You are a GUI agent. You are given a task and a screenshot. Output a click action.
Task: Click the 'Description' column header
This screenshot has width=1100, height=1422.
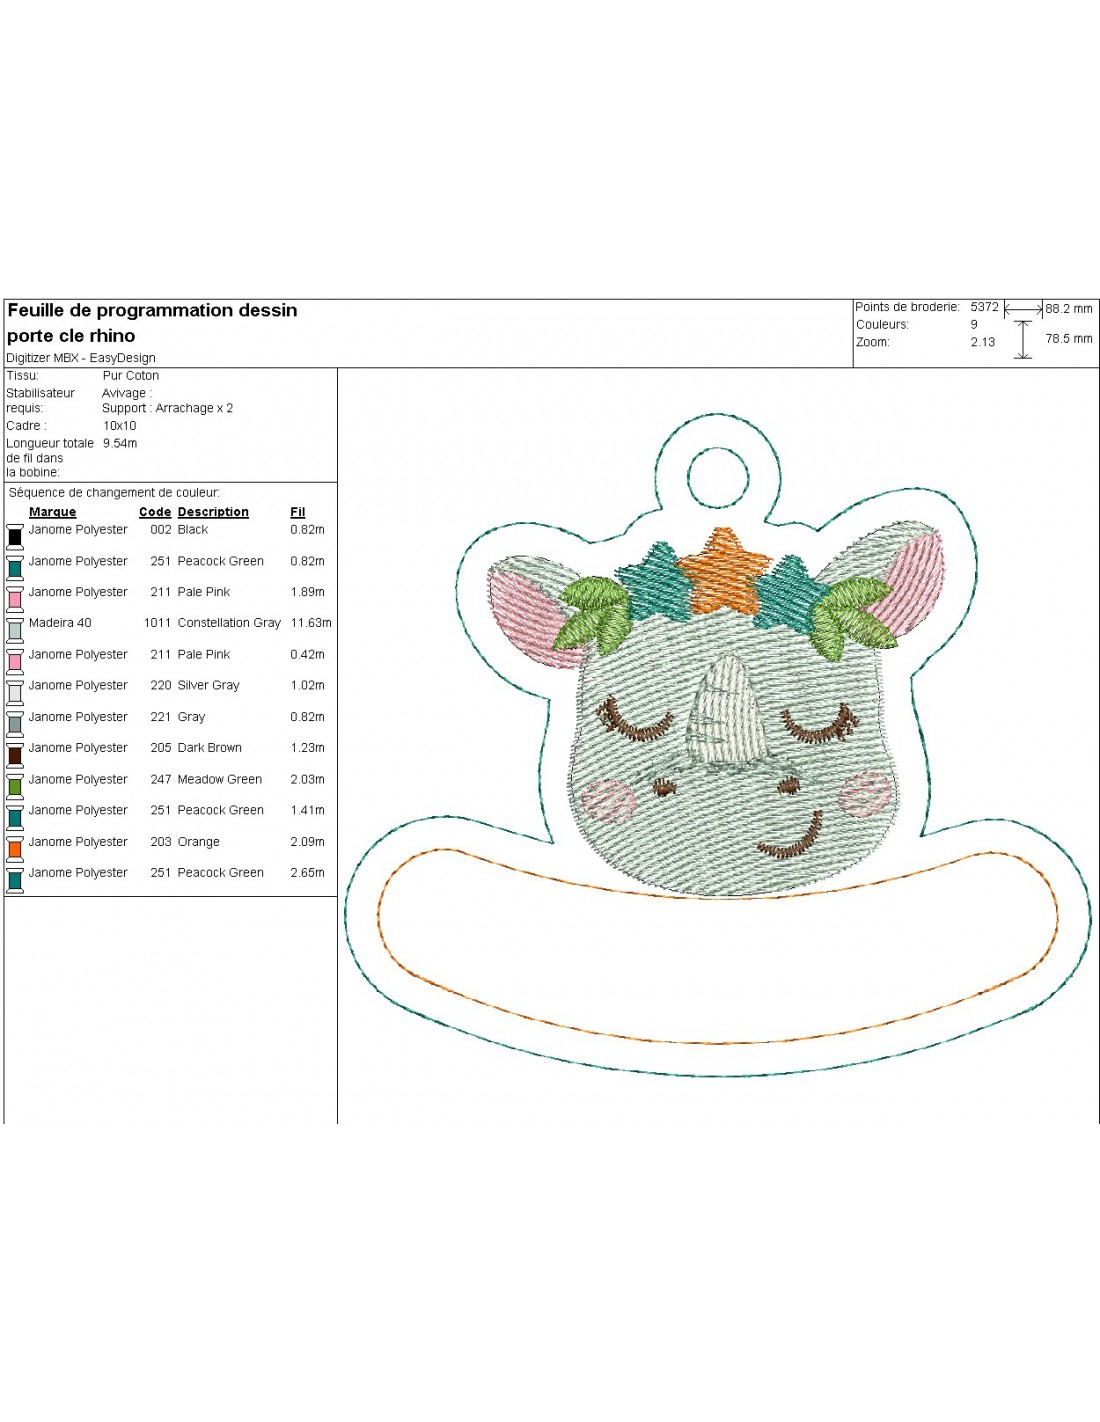(x=213, y=512)
